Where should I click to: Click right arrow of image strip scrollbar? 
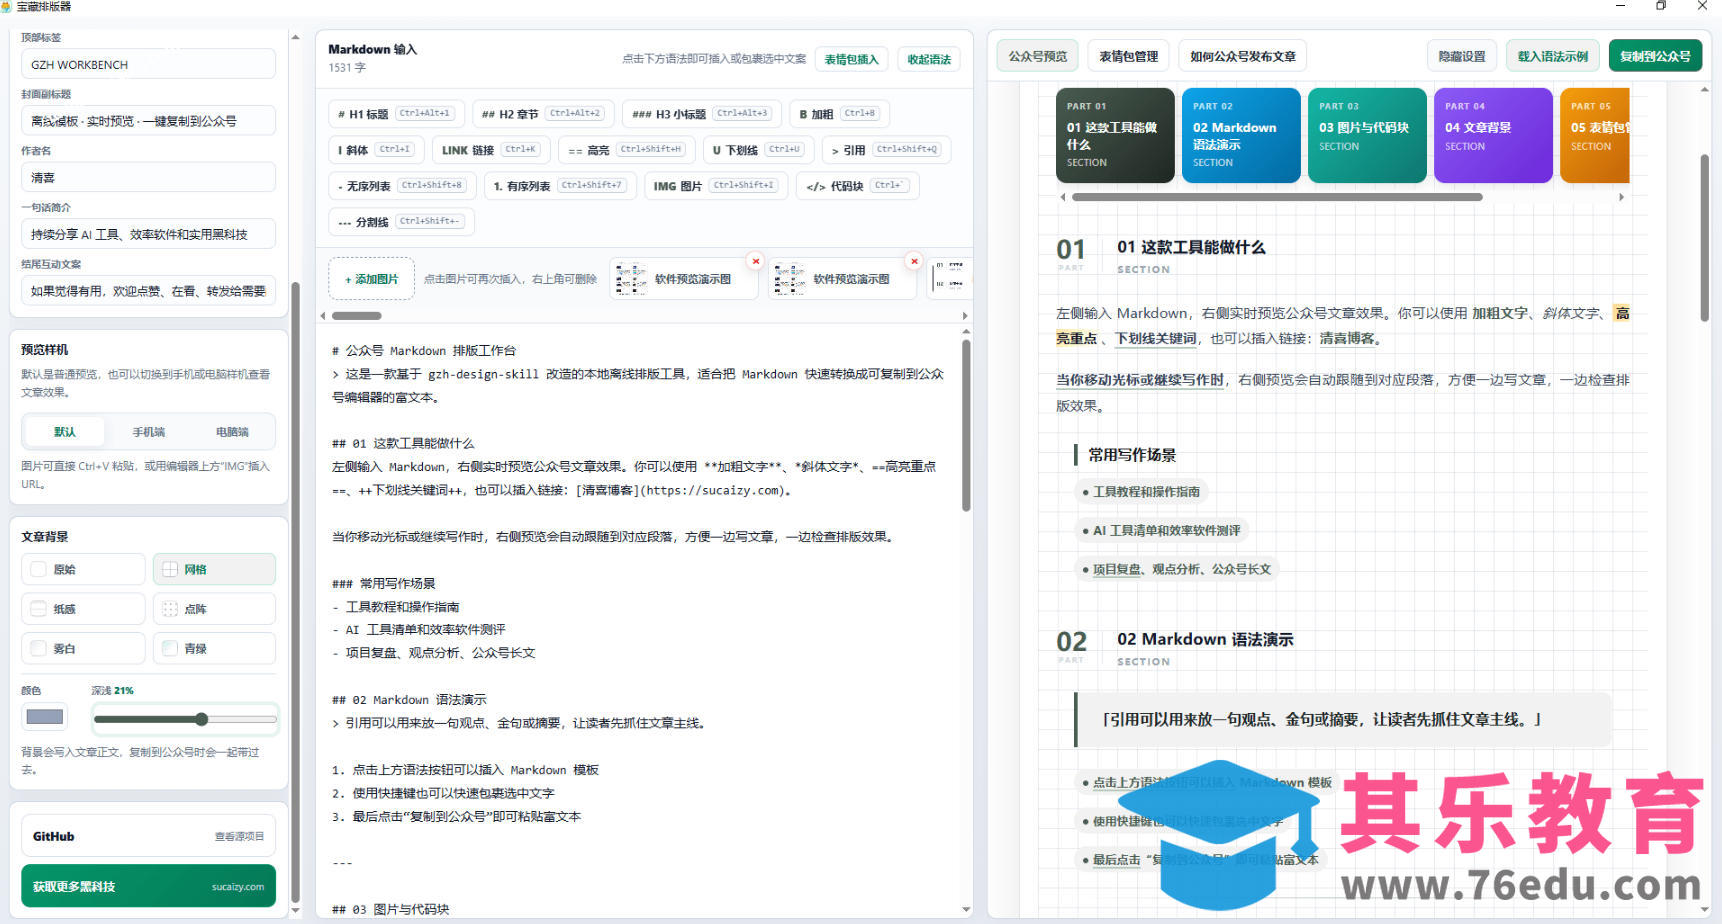[964, 316]
